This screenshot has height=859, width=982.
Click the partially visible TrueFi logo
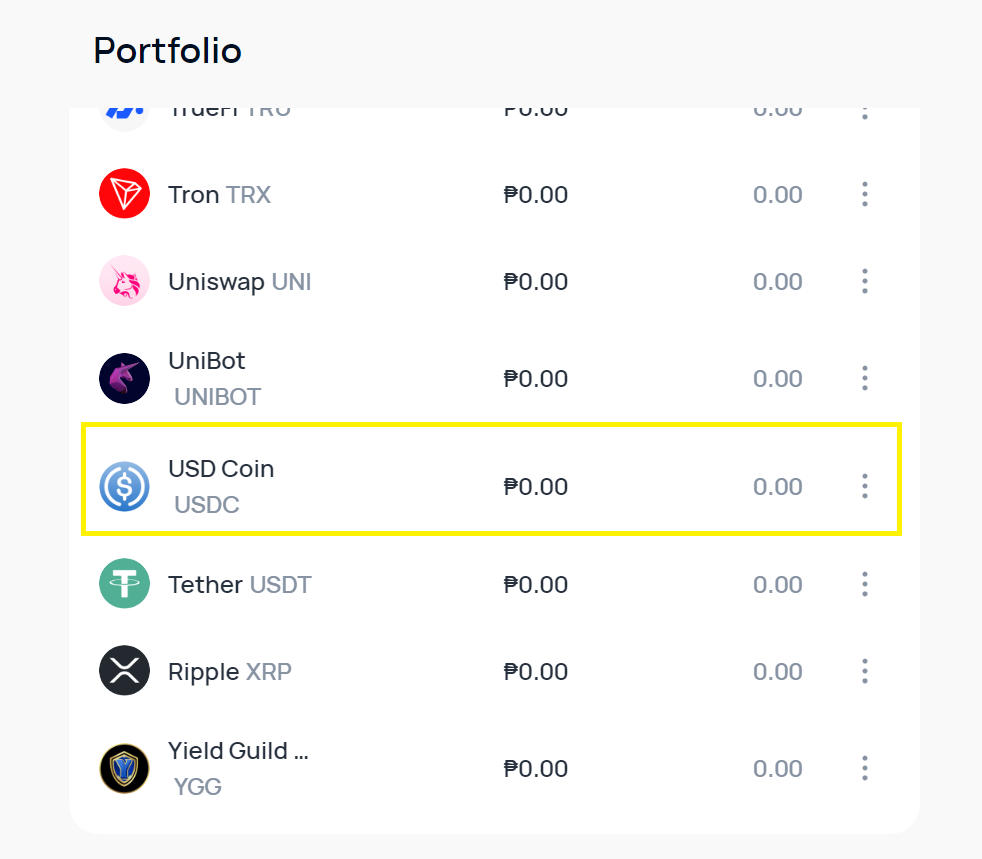125,119
